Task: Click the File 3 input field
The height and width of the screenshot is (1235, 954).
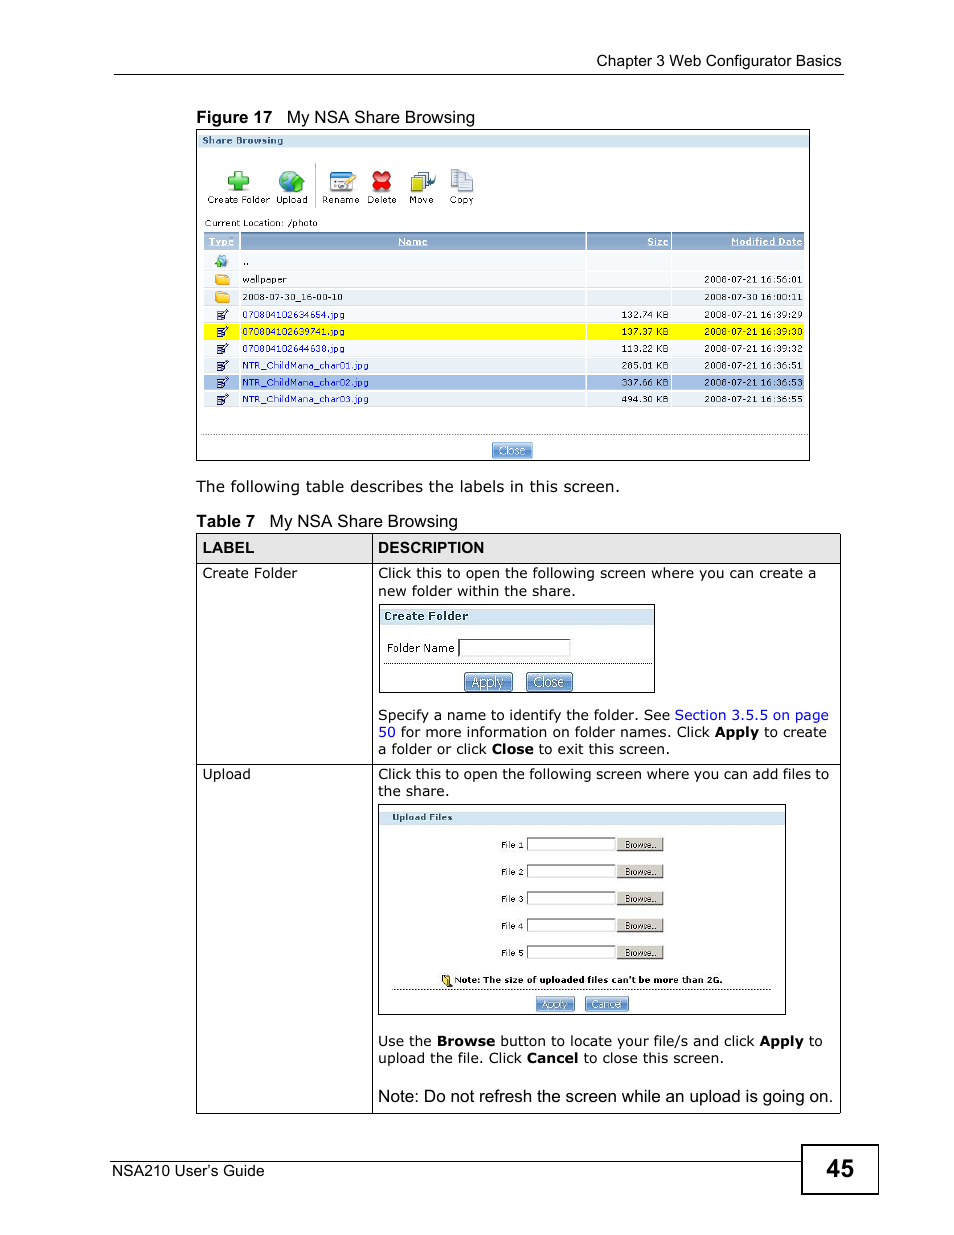Action: tap(571, 899)
